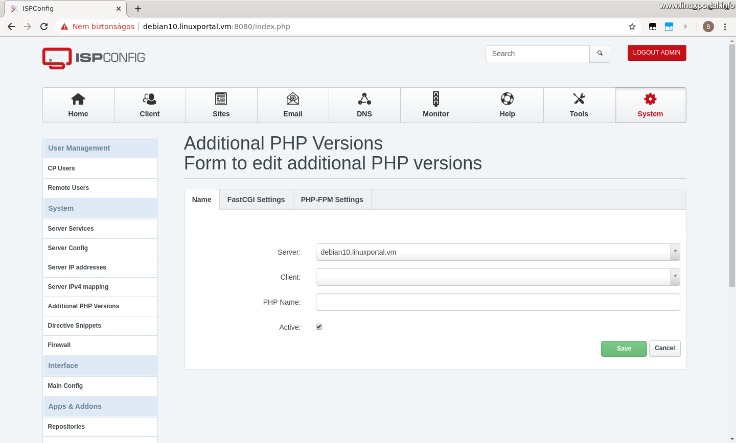Click the blue extension icon in toolbar

(x=669, y=27)
